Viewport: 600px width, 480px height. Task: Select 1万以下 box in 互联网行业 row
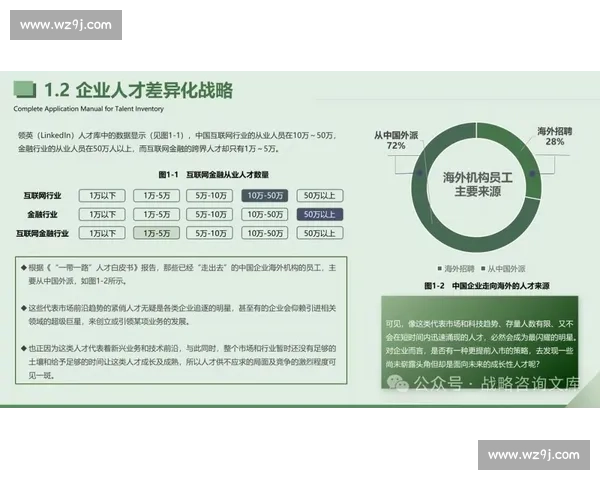[102, 196]
